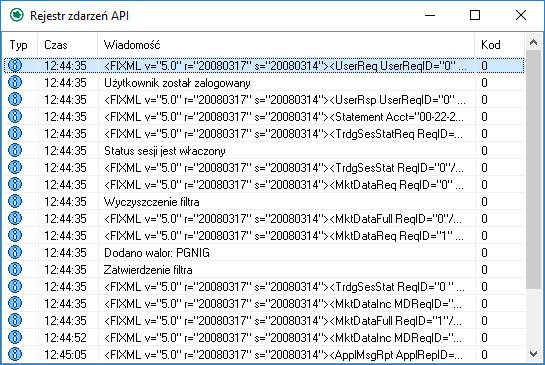The width and height of the screenshot is (545, 365).
Task: Click the time cell '12:45:05'
Action: [65, 355]
